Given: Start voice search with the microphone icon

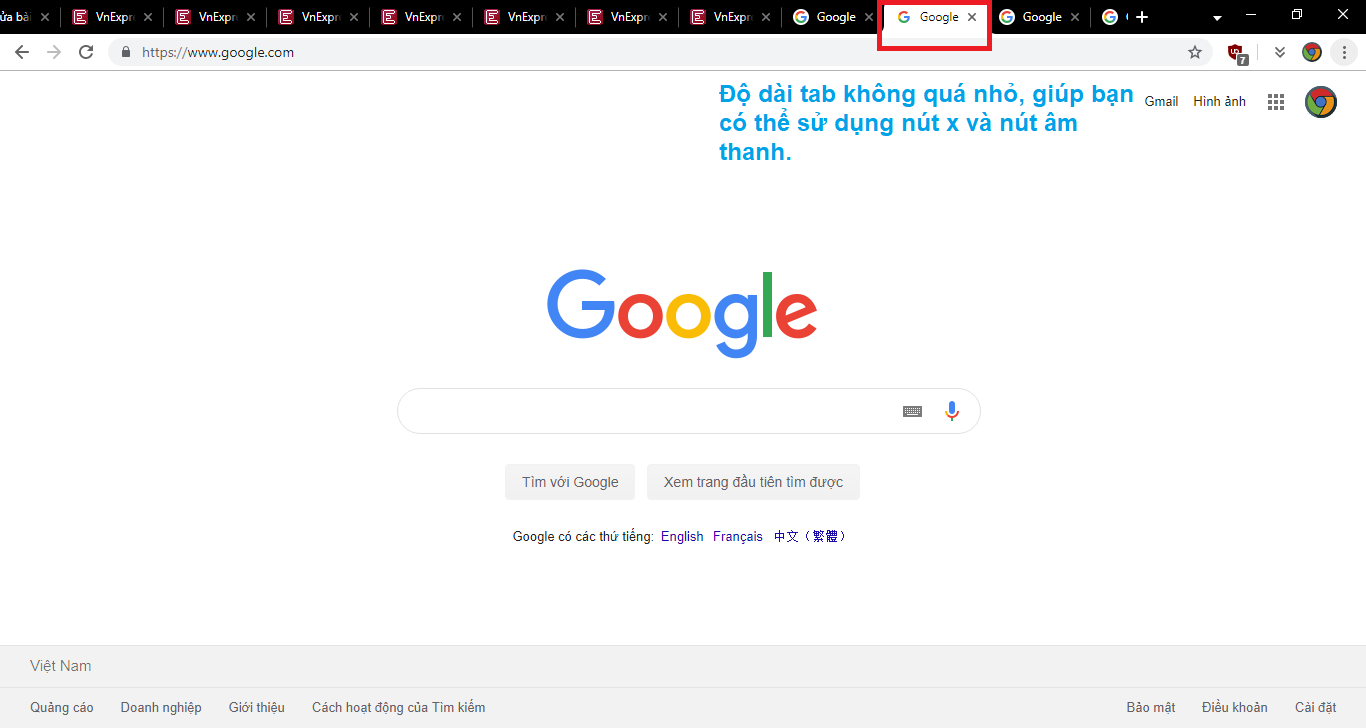Looking at the screenshot, I should click(x=951, y=411).
